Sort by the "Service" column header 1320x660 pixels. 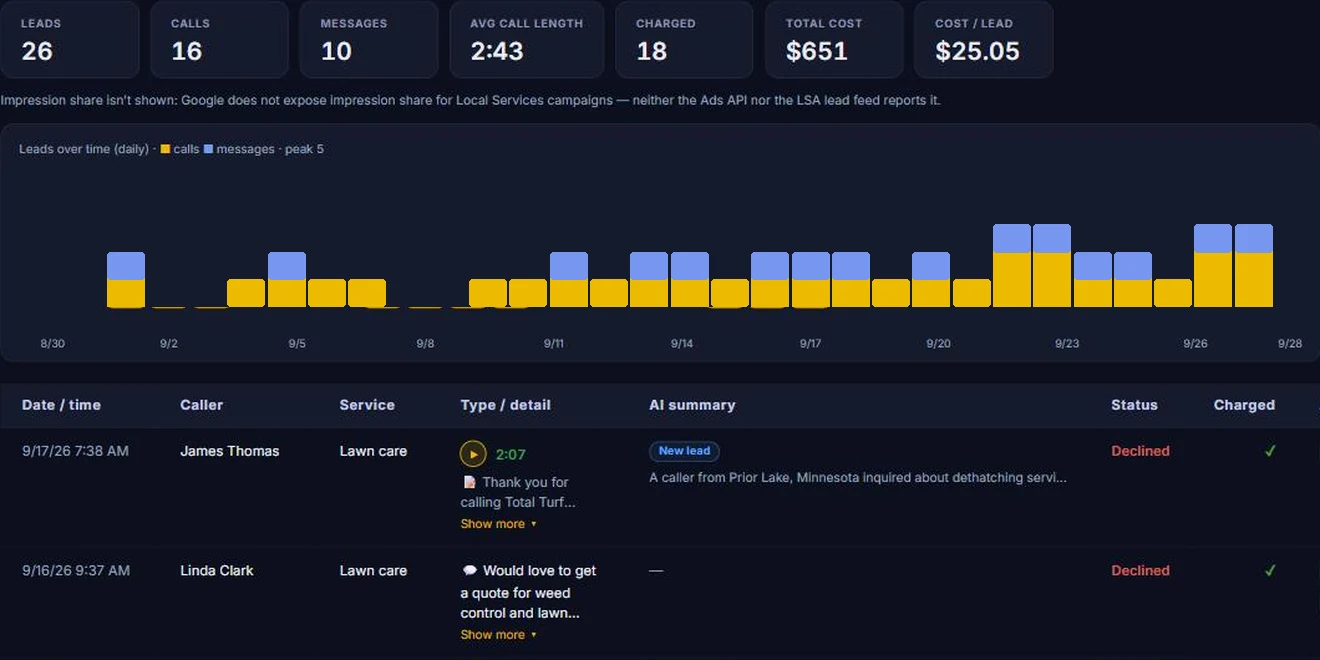click(x=367, y=405)
